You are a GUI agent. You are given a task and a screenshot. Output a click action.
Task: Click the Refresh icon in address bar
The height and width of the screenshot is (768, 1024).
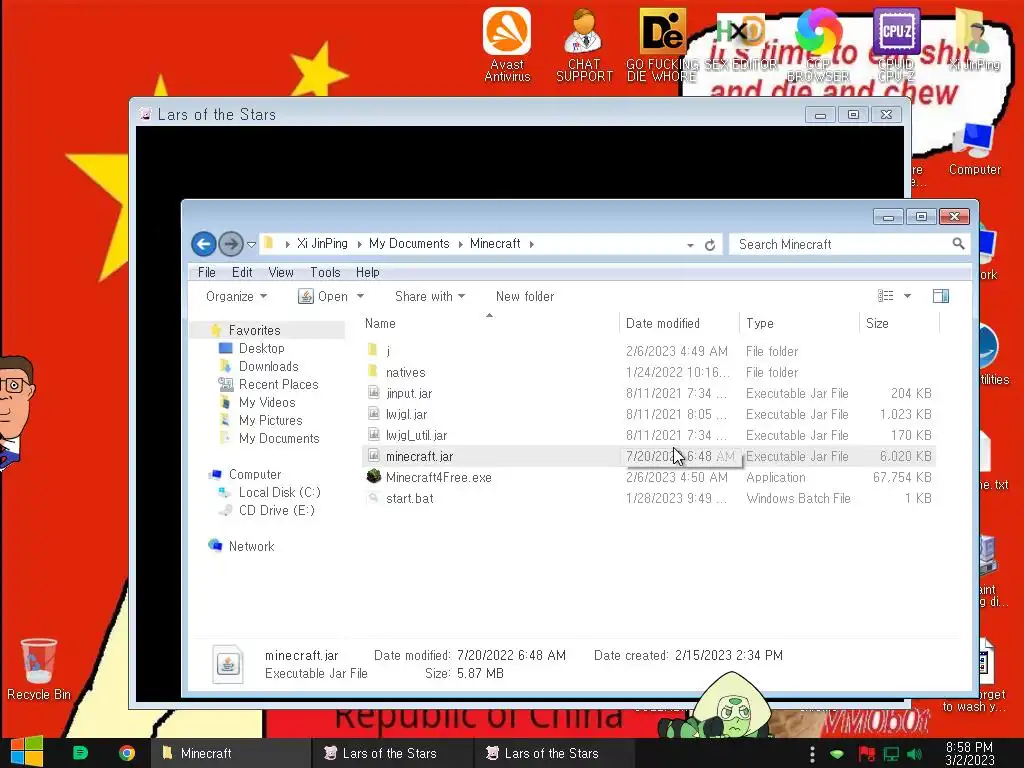click(710, 245)
